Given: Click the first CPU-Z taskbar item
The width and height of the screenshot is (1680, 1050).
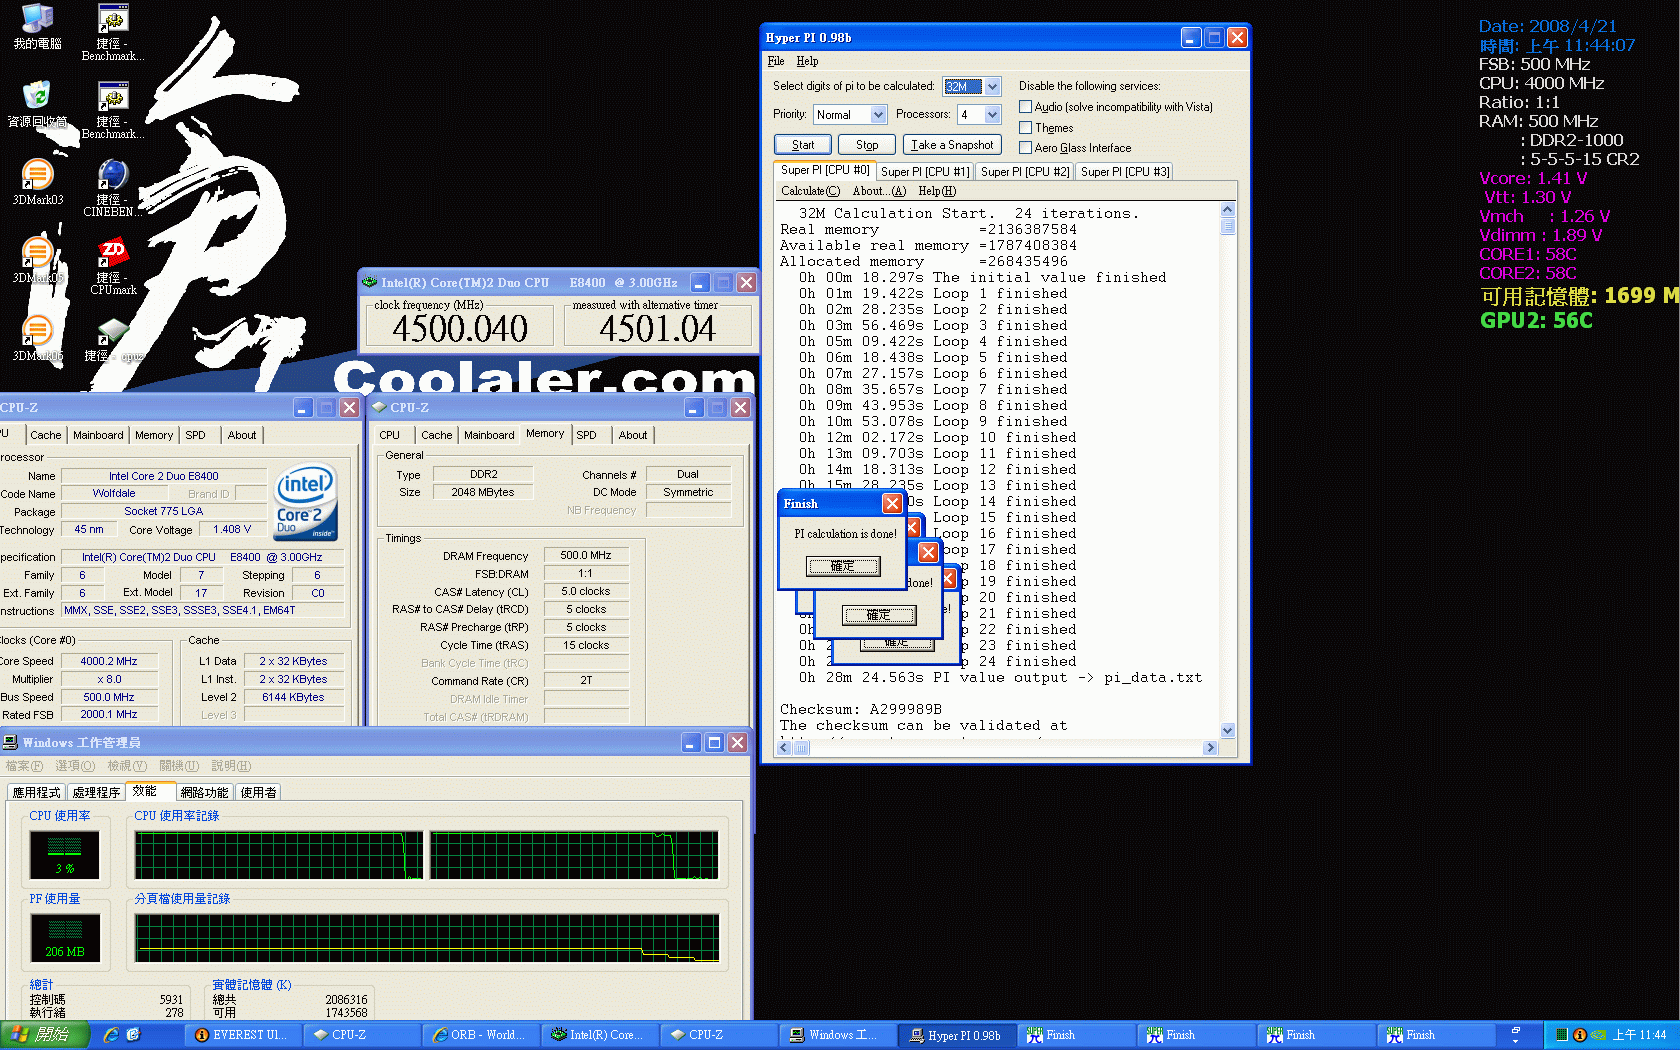Looking at the screenshot, I should [x=360, y=1035].
